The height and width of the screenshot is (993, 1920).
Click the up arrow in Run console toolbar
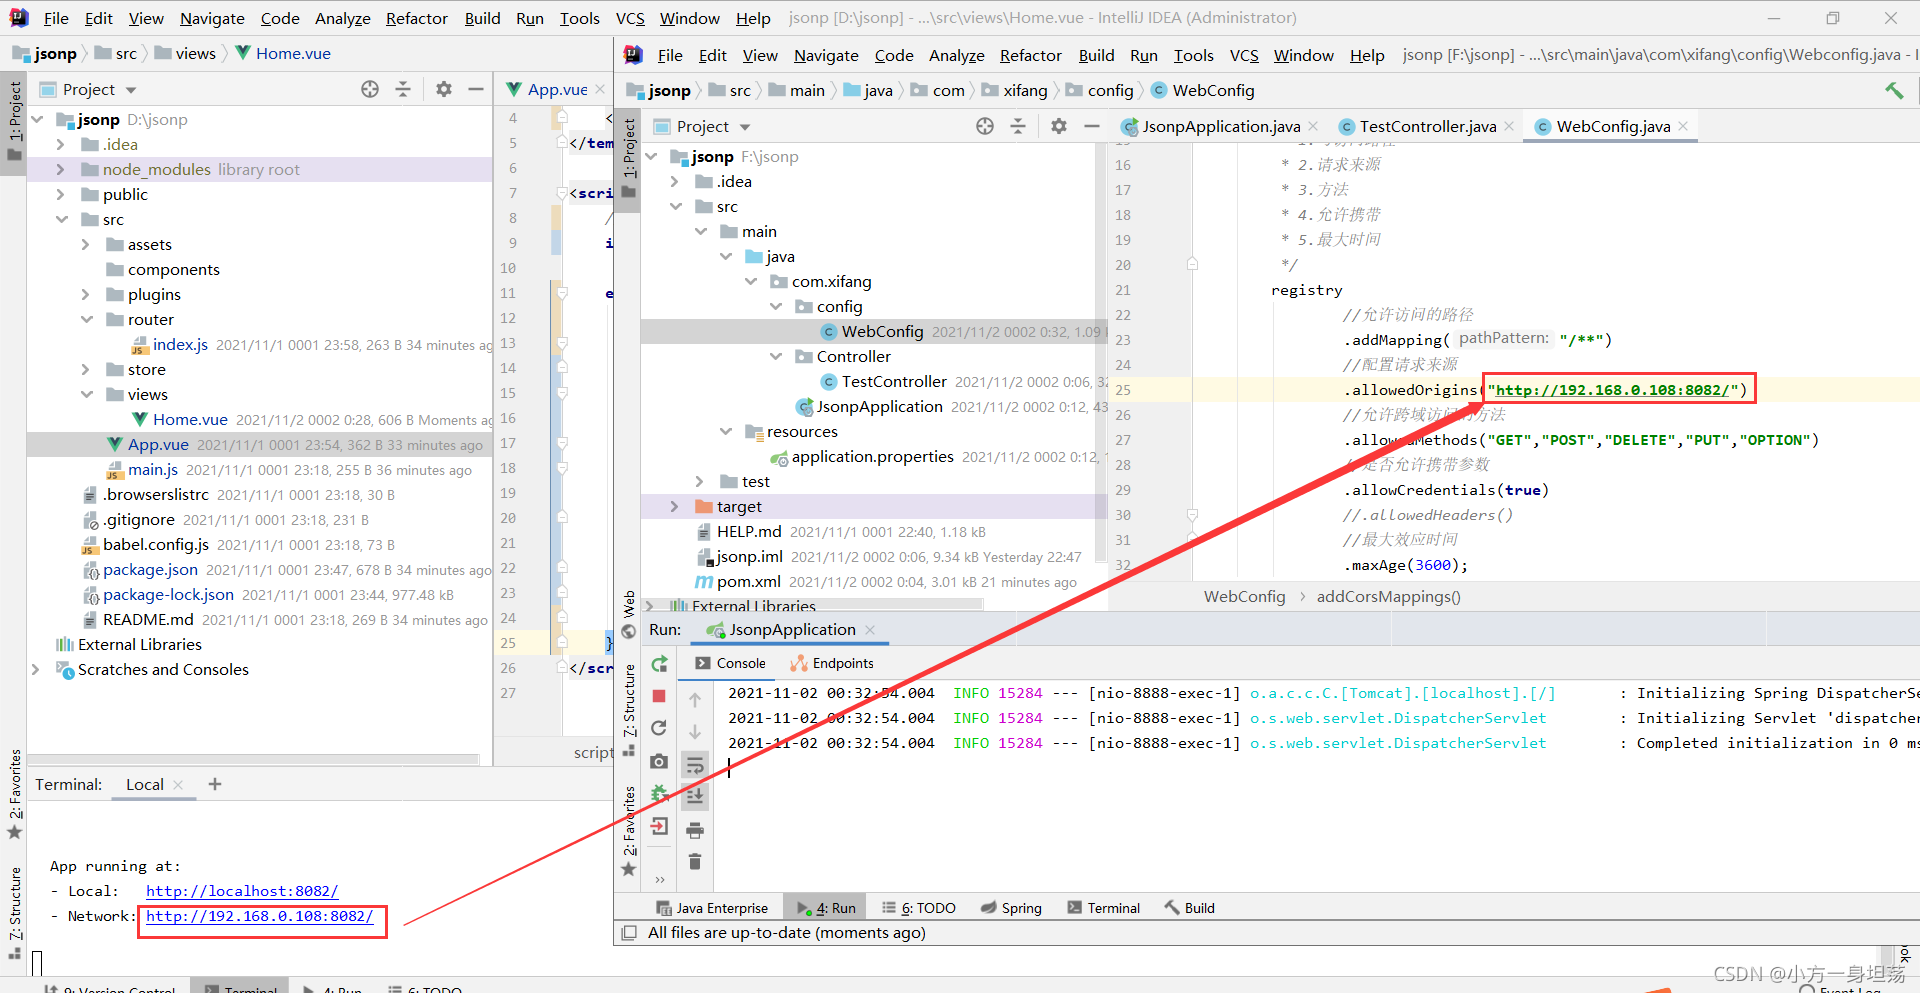(x=695, y=700)
